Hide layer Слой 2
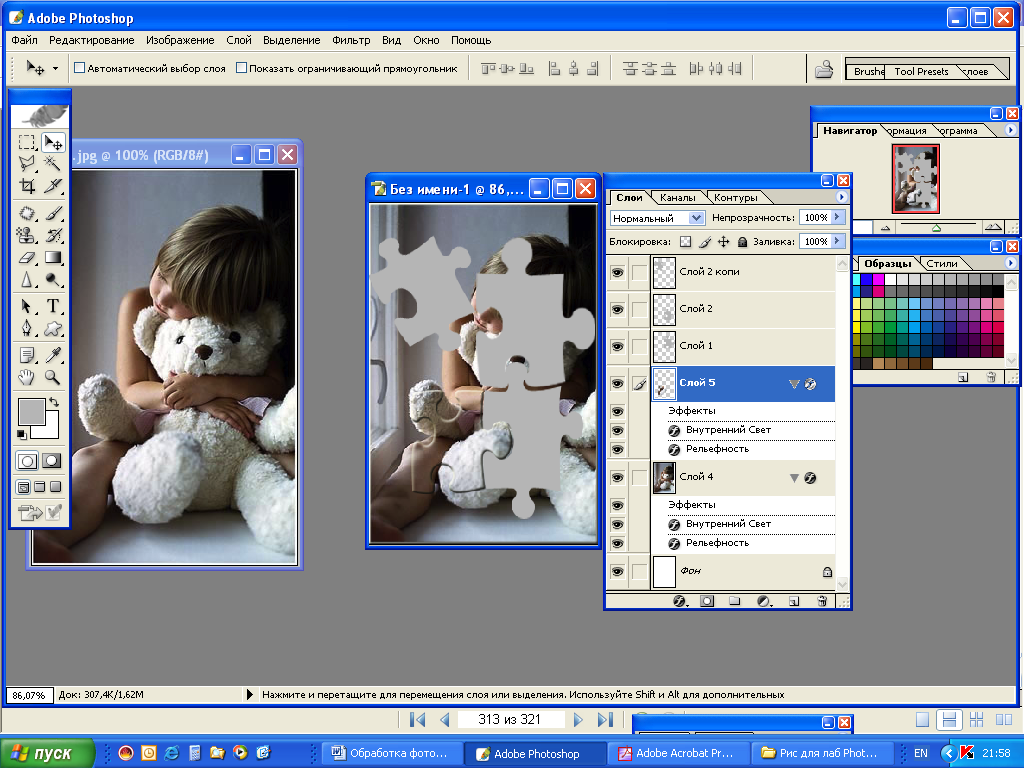This screenshot has width=1024, height=768. point(617,310)
